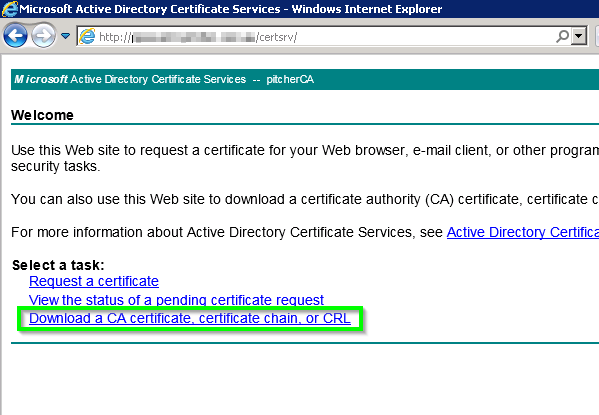Expand the address bar autocomplete dropdown
Viewport: 599px width, 415px height.
pyautogui.click(x=579, y=37)
